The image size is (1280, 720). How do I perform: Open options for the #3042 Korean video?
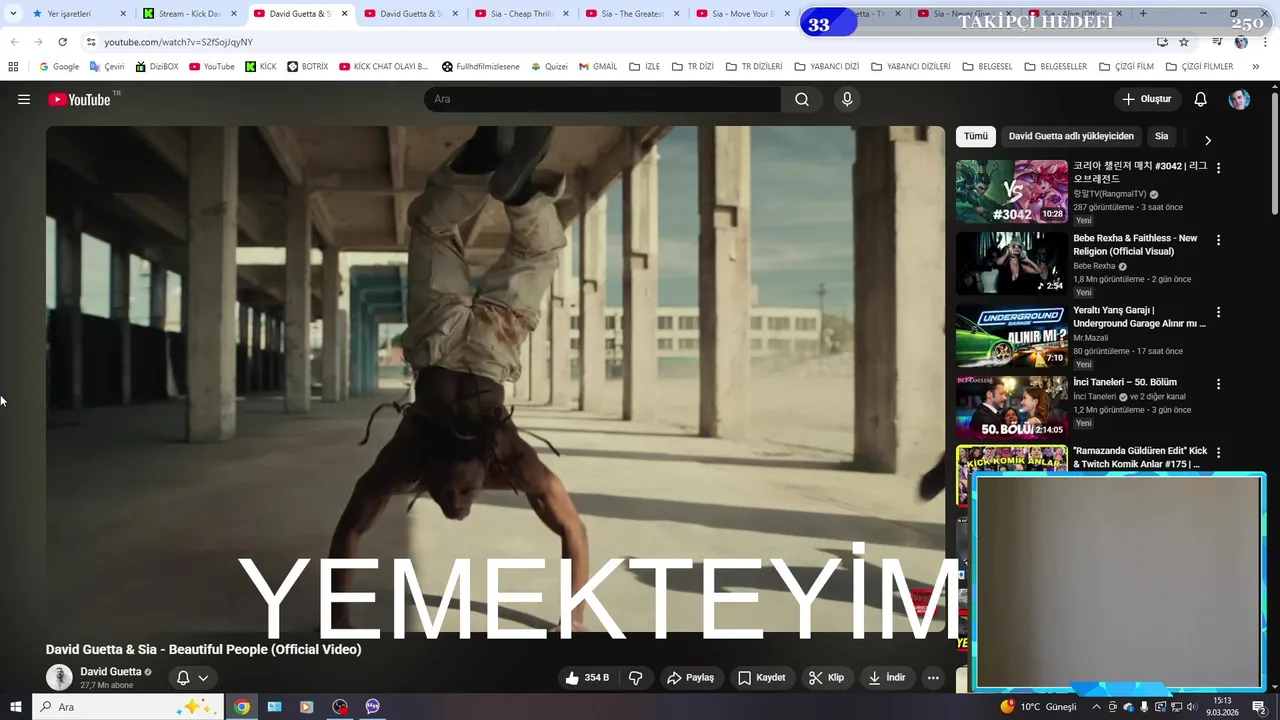coord(1218,168)
